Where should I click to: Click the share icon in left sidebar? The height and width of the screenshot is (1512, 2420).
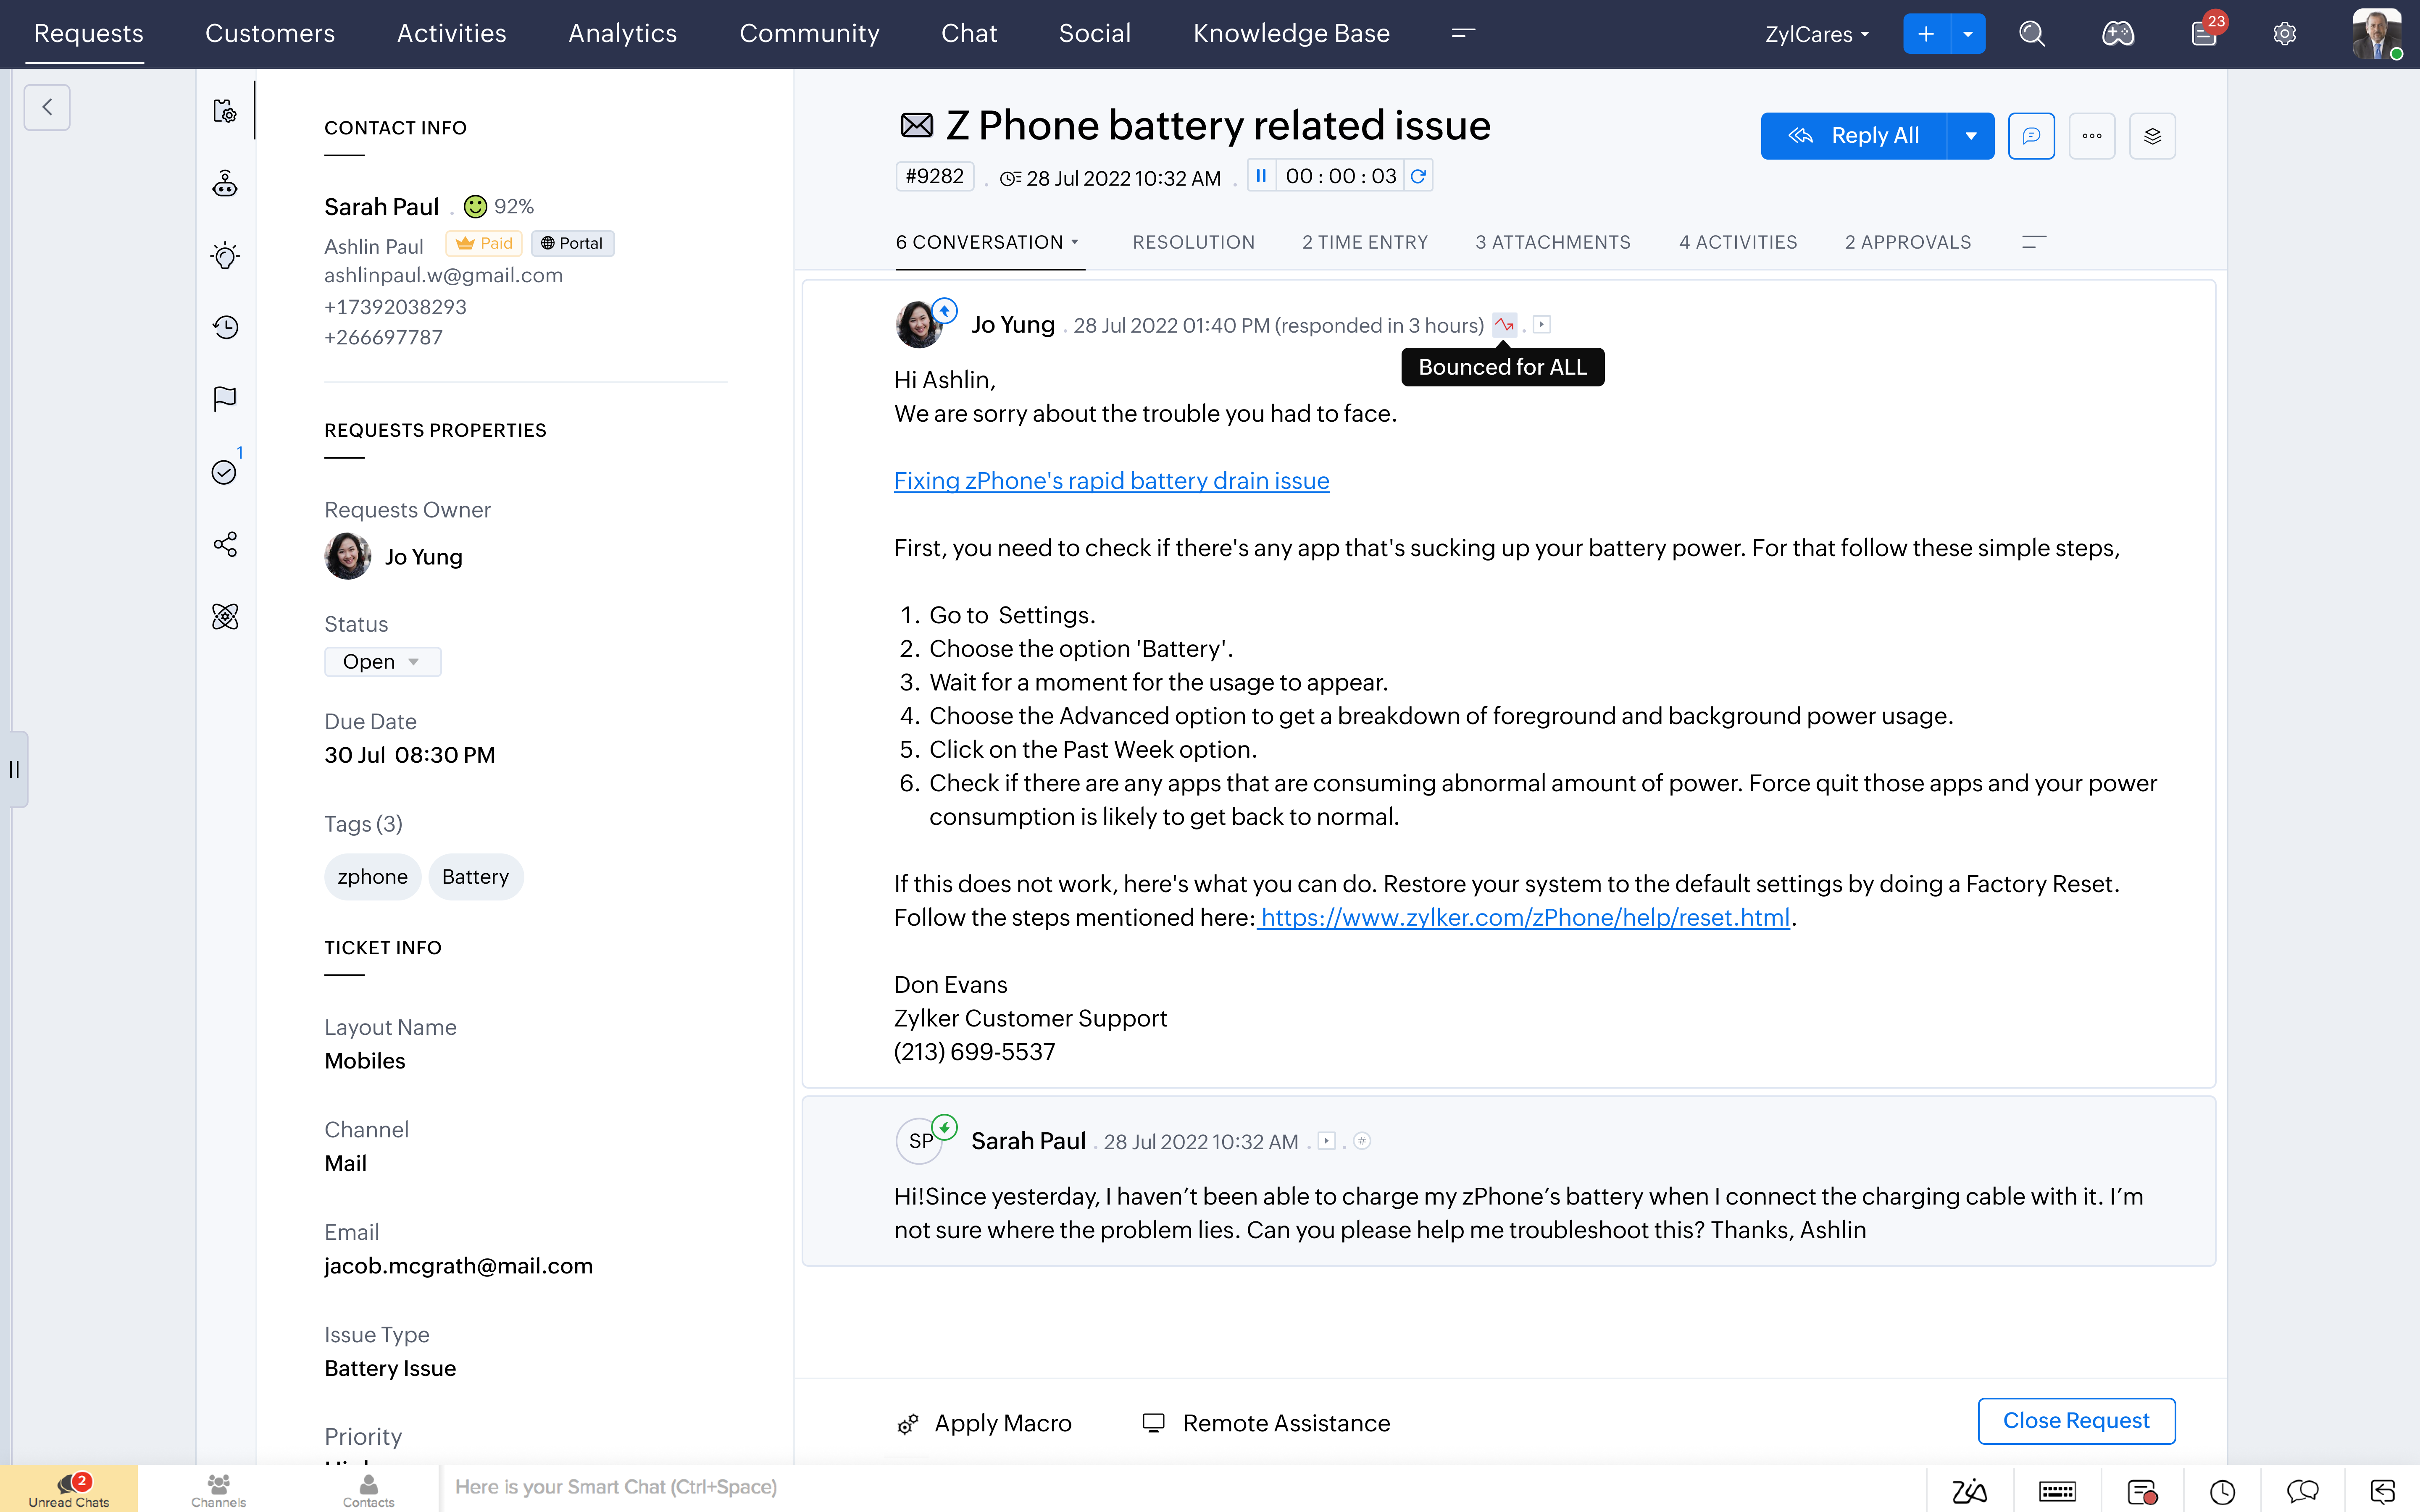225,544
